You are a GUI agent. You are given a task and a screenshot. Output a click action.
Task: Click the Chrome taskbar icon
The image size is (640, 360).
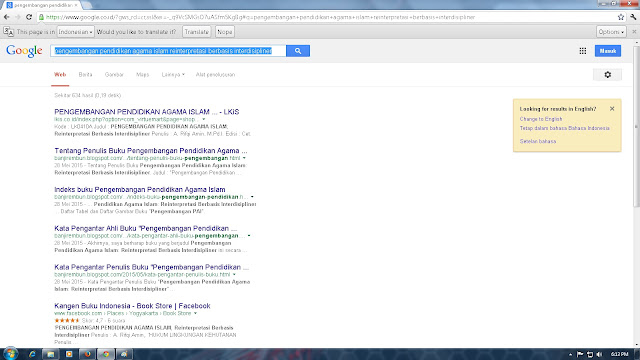(x=106, y=354)
